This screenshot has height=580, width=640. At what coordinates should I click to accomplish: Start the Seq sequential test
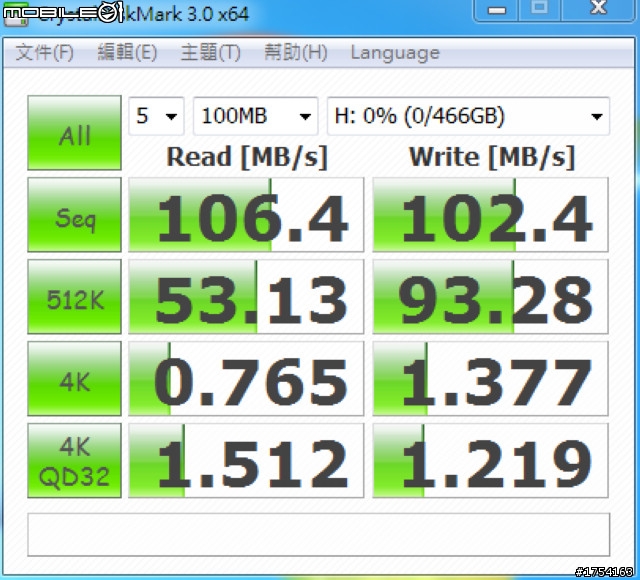pos(74,215)
